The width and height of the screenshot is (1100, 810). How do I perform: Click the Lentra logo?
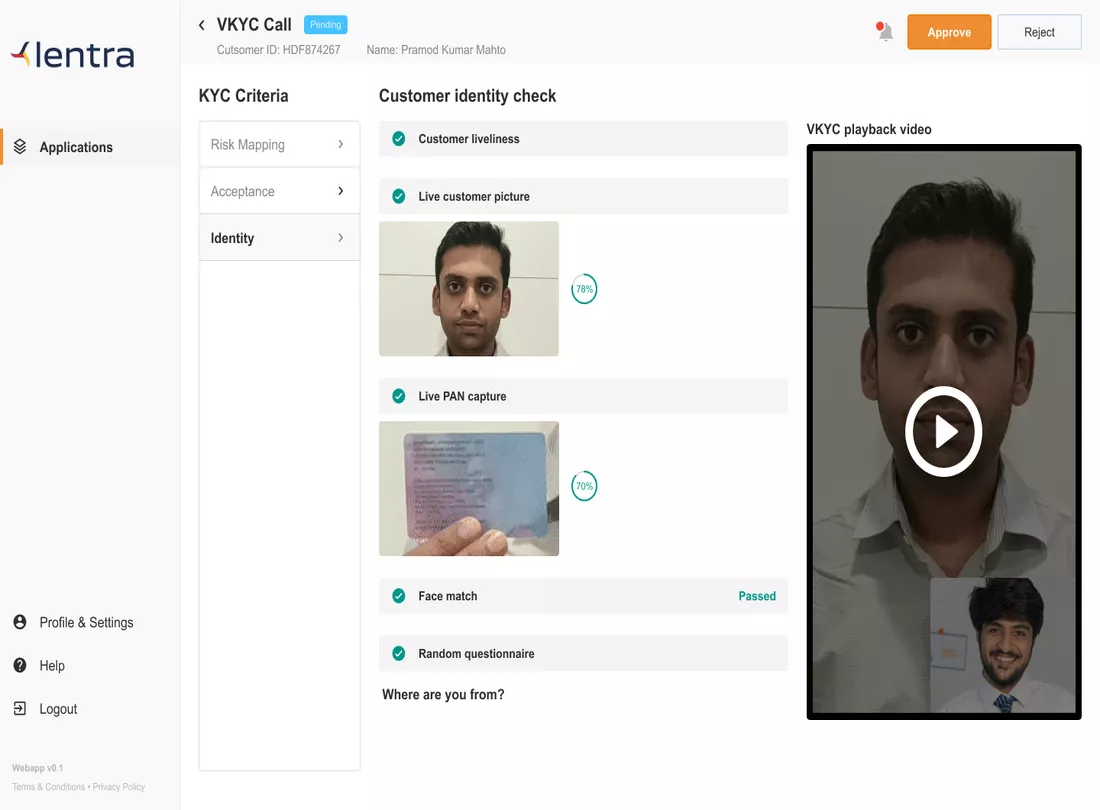(72, 55)
